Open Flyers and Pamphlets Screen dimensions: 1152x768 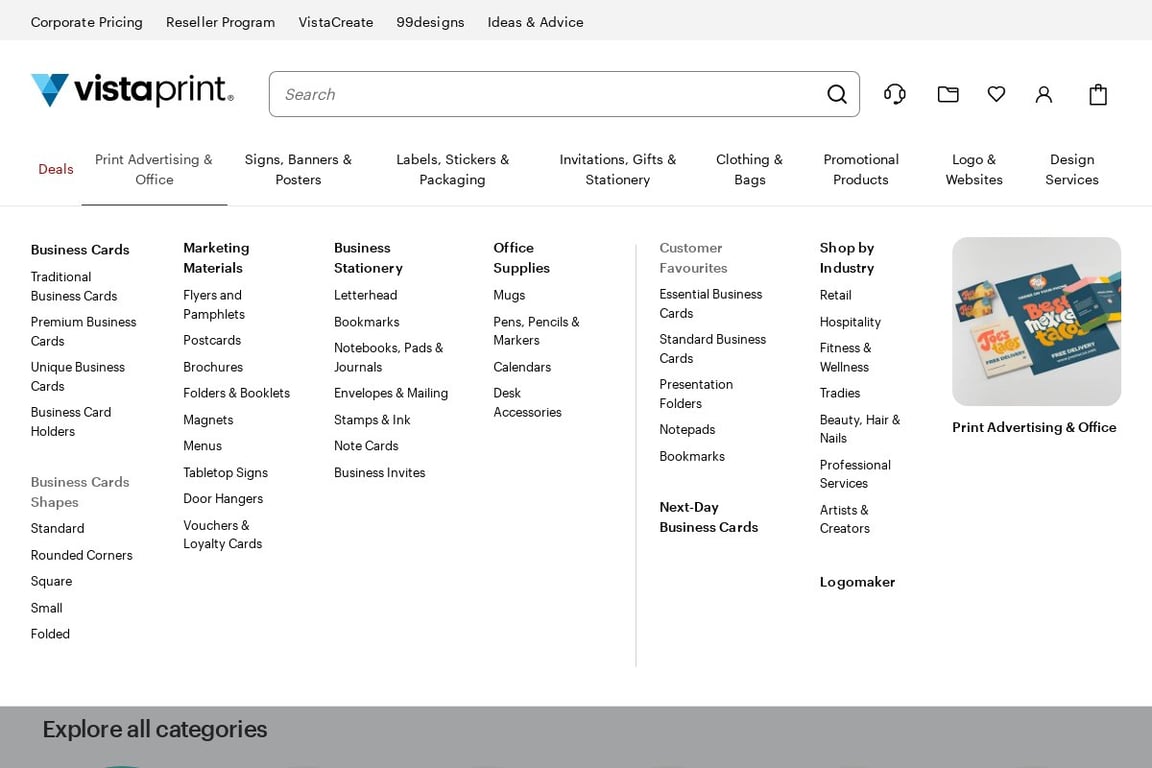pyautogui.click(x=214, y=304)
